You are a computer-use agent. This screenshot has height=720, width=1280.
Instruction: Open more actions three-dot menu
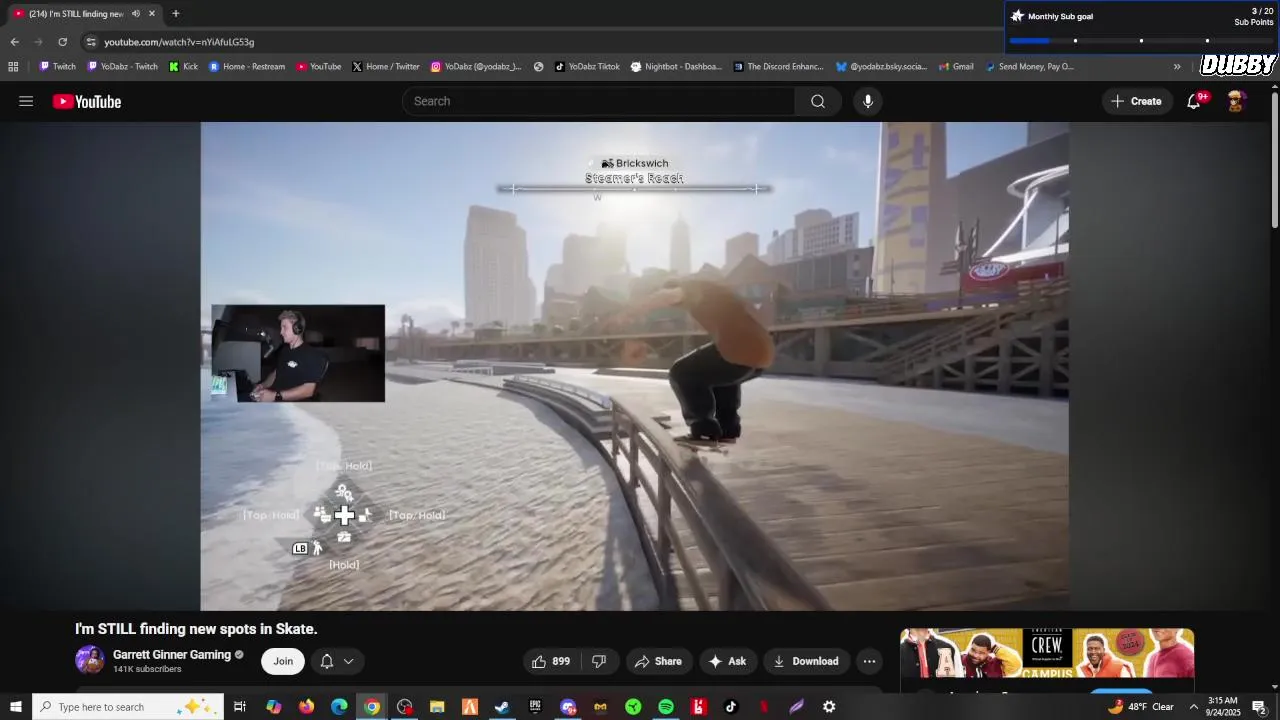click(x=869, y=661)
